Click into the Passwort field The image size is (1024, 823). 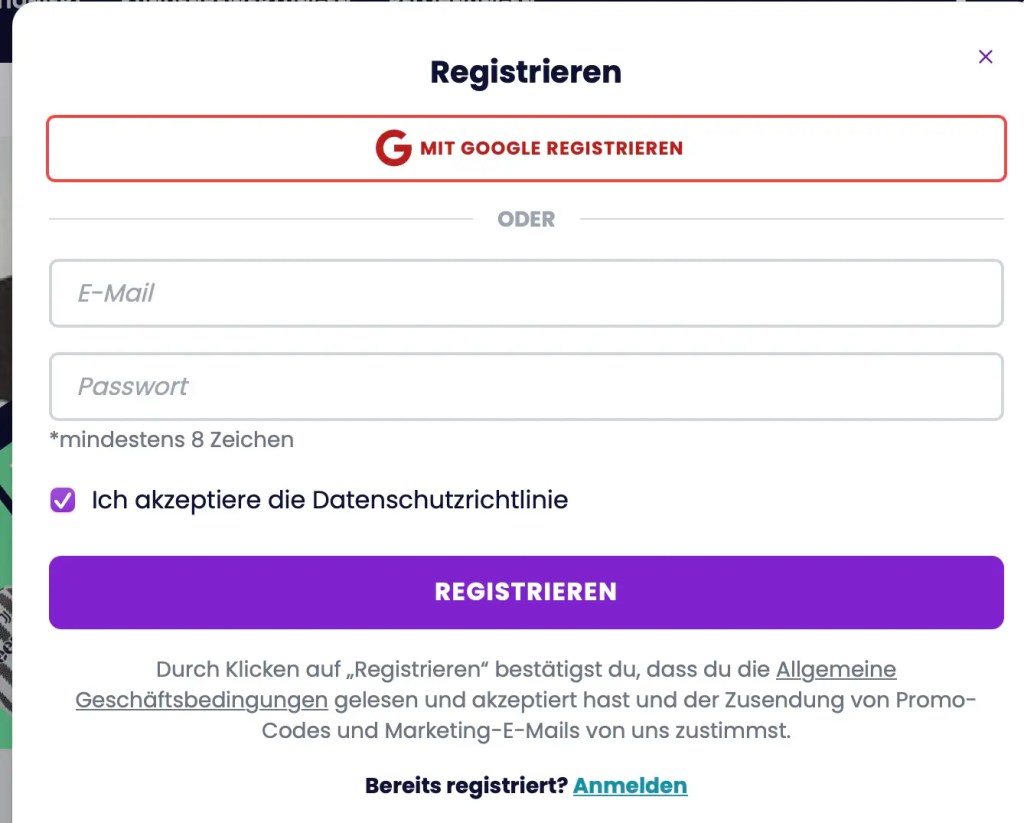point(526,386)
